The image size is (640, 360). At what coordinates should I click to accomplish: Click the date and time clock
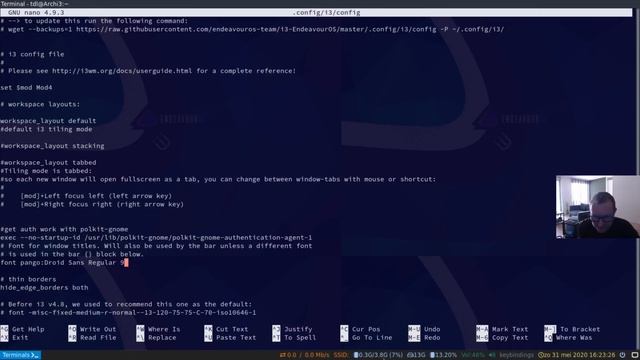(x=576, y=355)
